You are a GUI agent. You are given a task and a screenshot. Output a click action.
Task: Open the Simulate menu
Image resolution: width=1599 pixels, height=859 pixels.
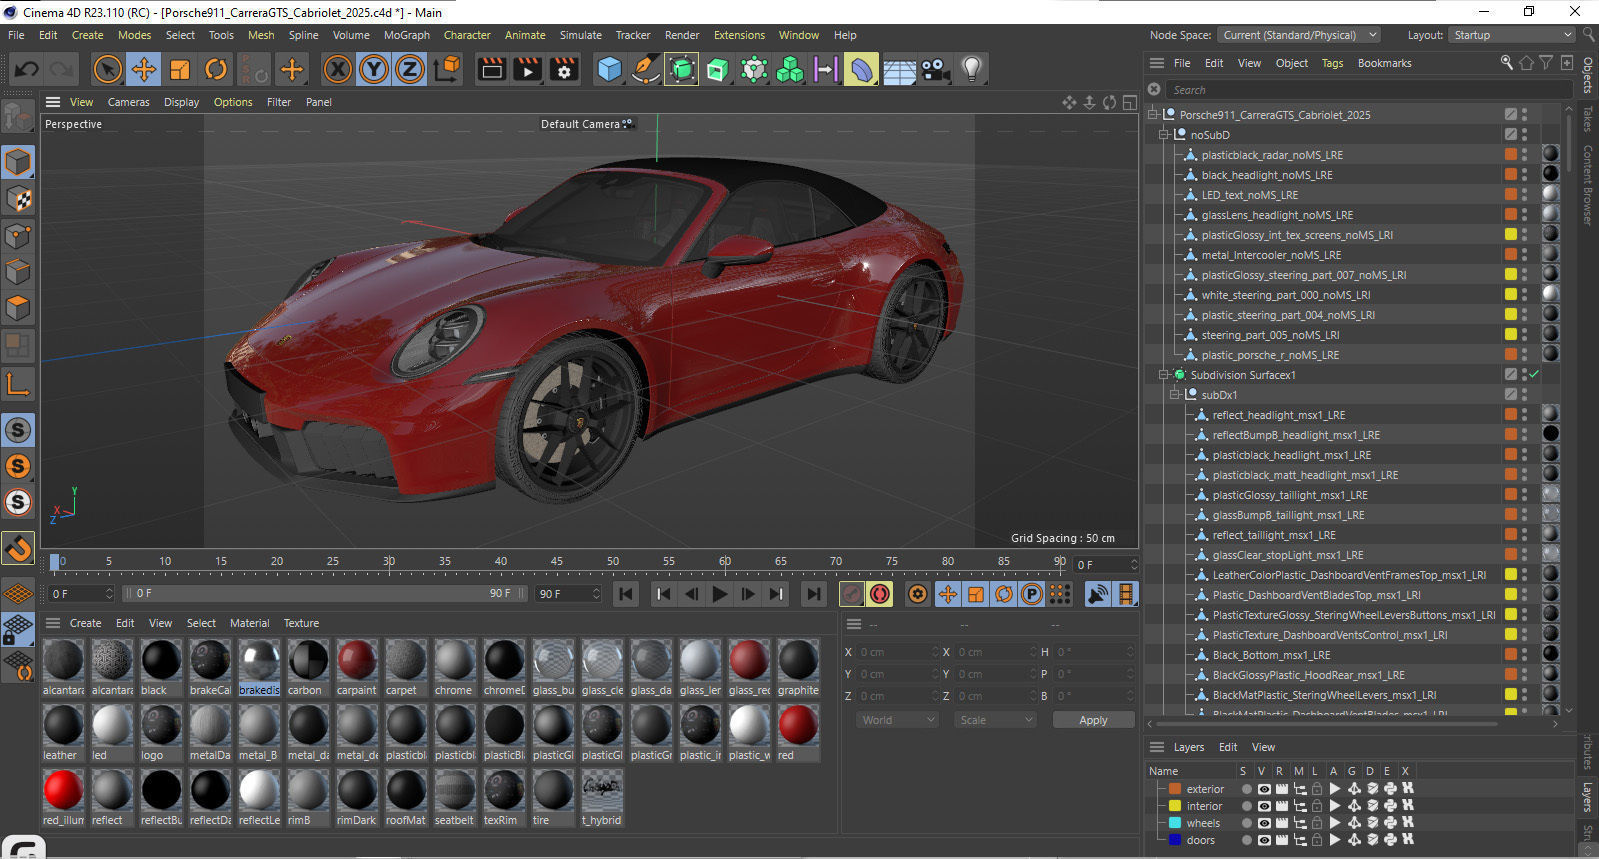(x=581, y=35)
